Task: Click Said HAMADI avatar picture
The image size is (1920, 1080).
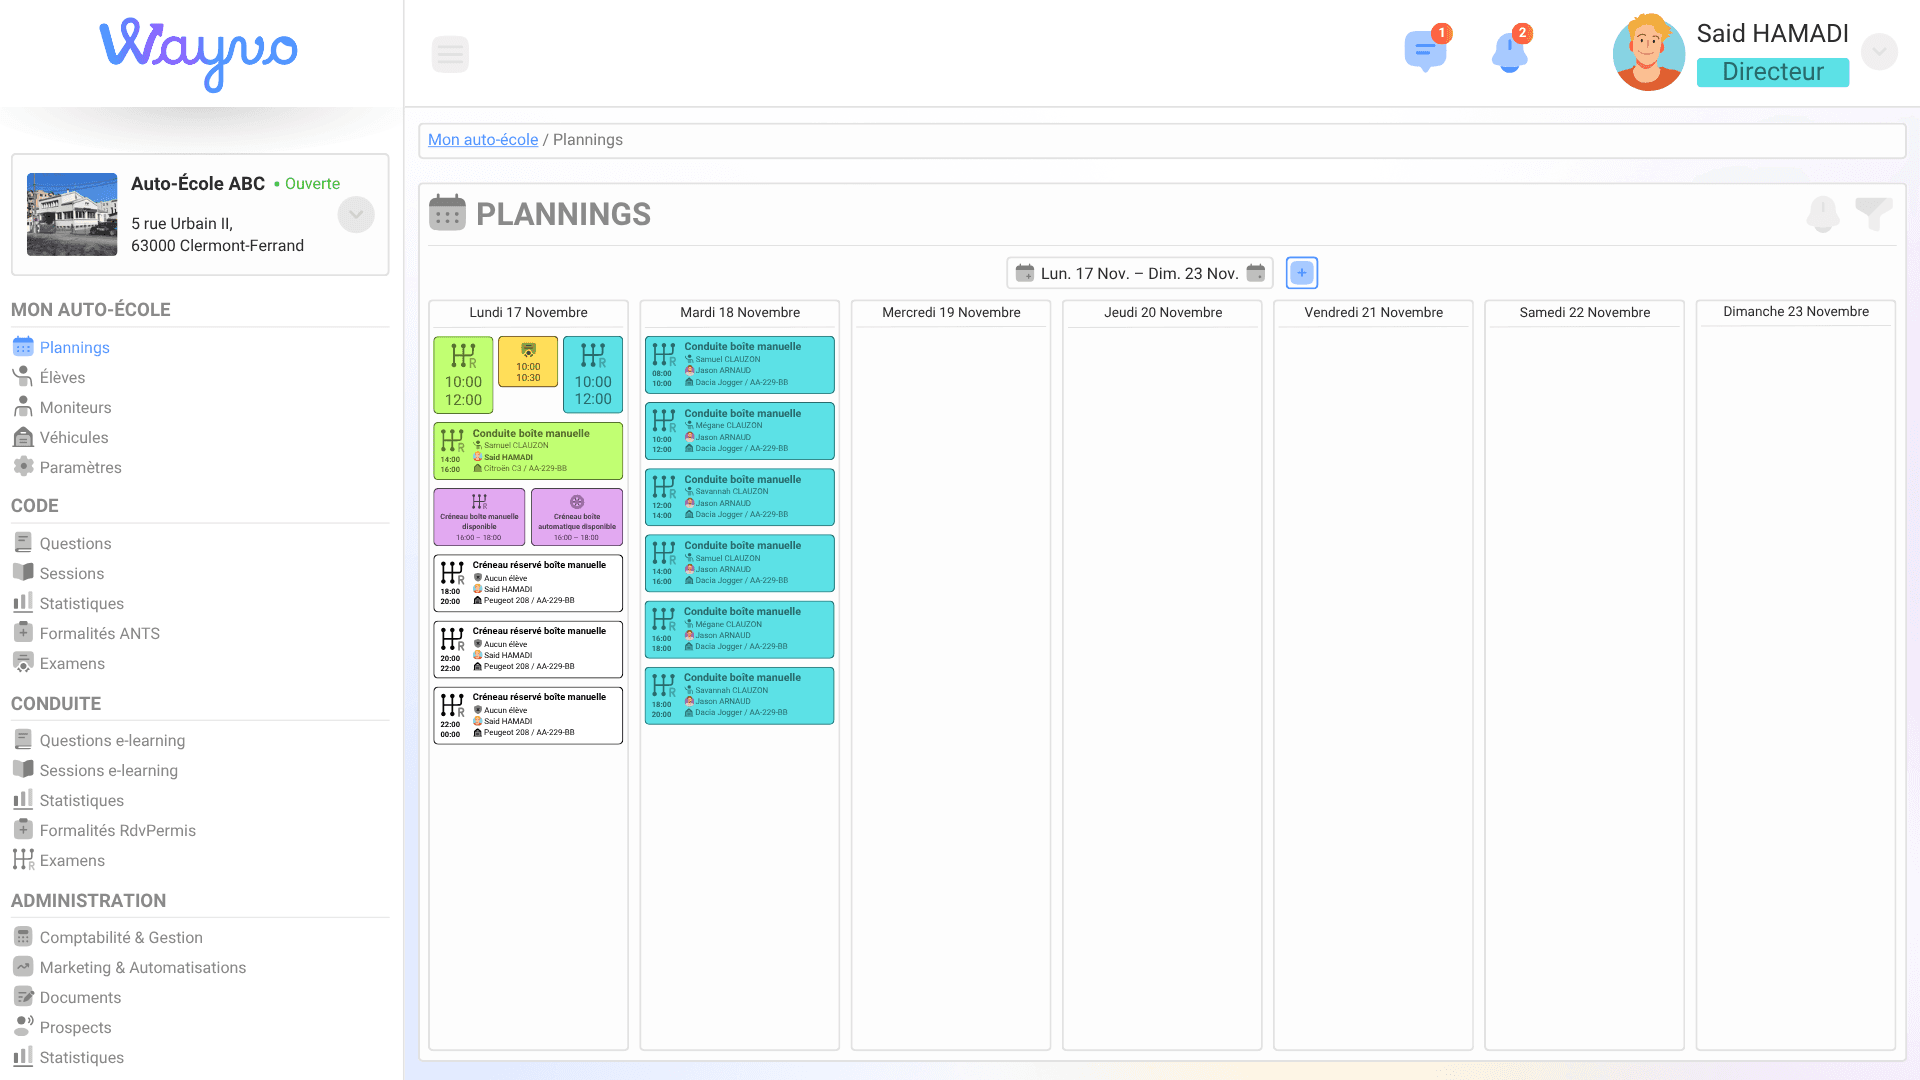Action: (x=1648, y=52)
